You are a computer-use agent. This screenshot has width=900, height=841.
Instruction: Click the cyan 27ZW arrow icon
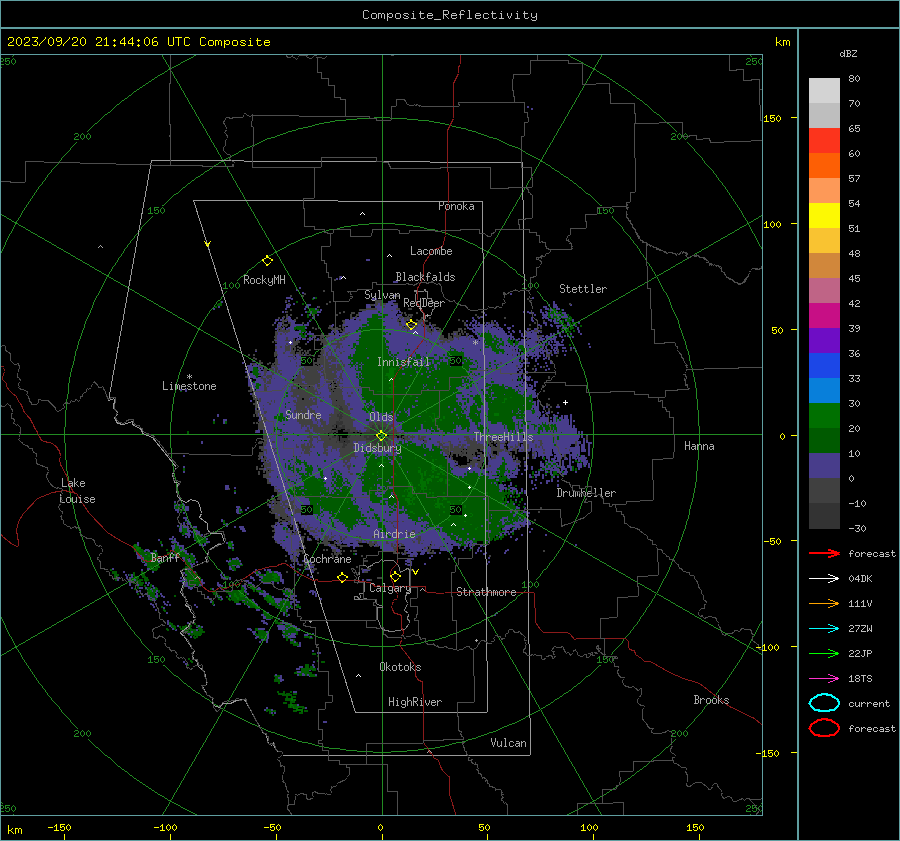coord(824,629)
